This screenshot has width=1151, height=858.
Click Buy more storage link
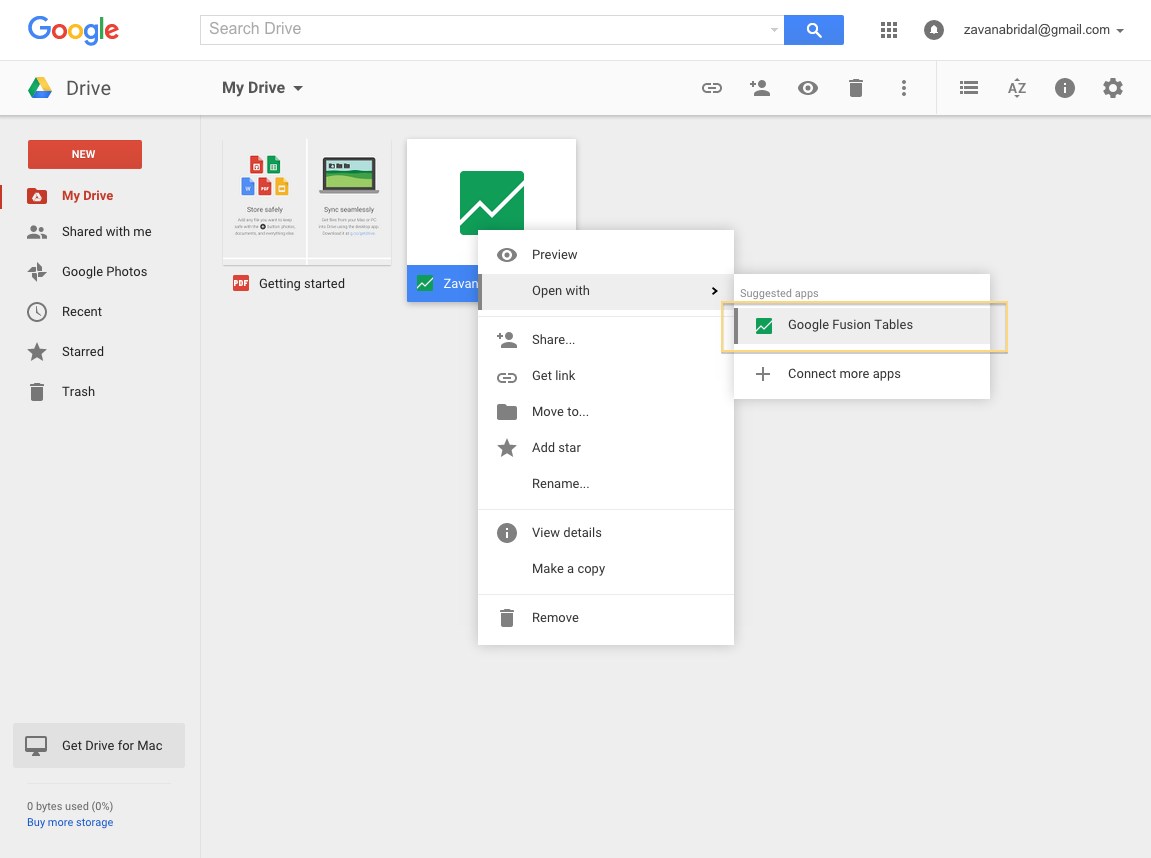(x=70, y=823)
